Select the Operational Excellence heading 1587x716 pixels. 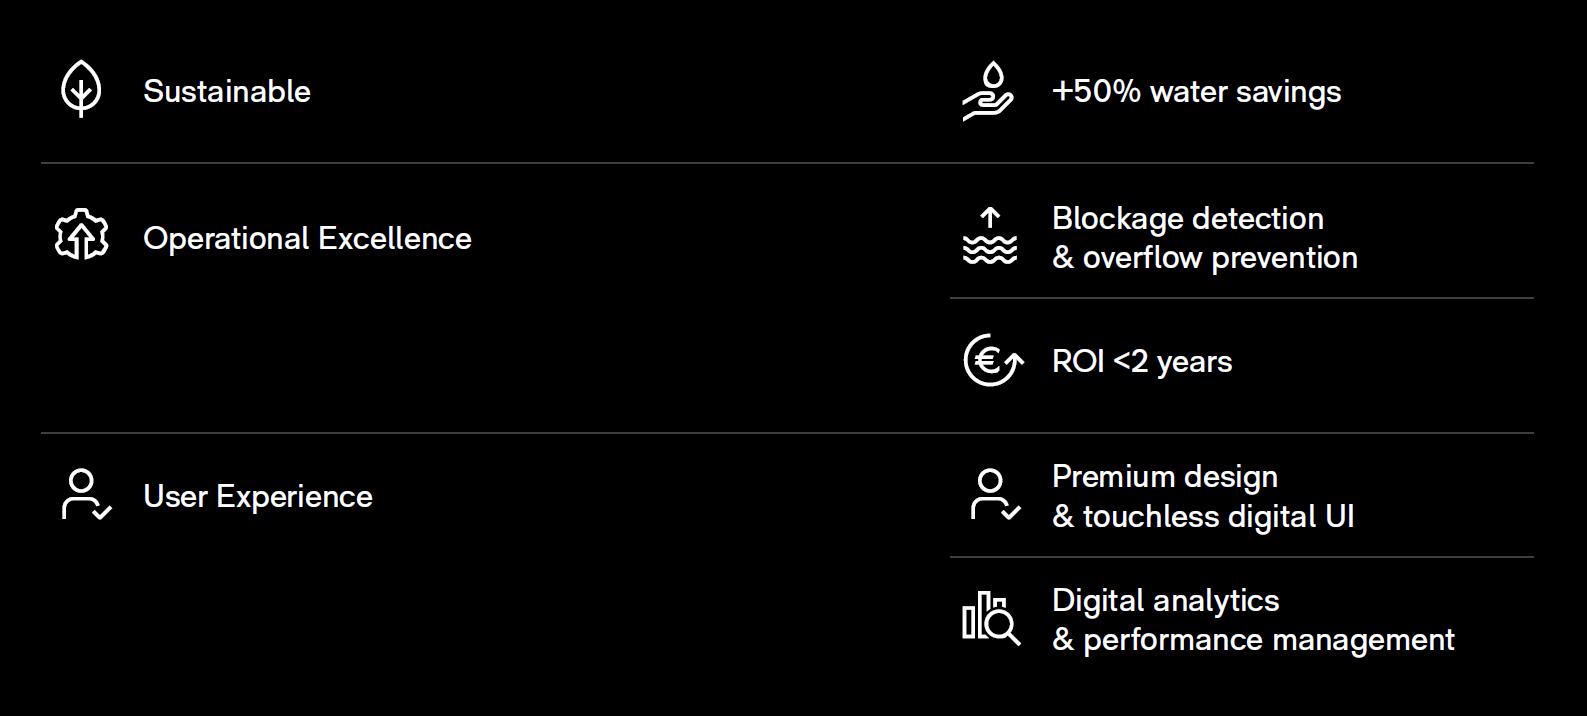[307, 239]
